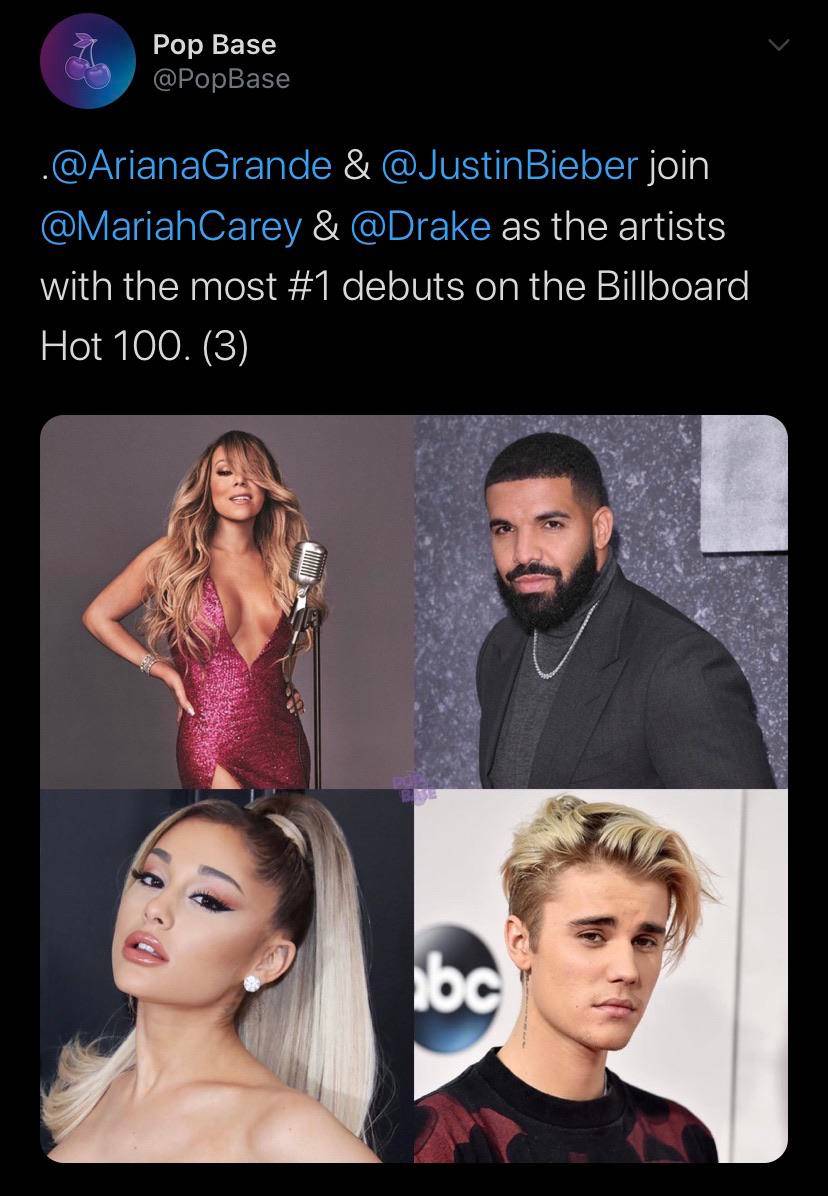
Task: Open the Mariah Carey photo quadrant
Action: (x=225, y=600)
